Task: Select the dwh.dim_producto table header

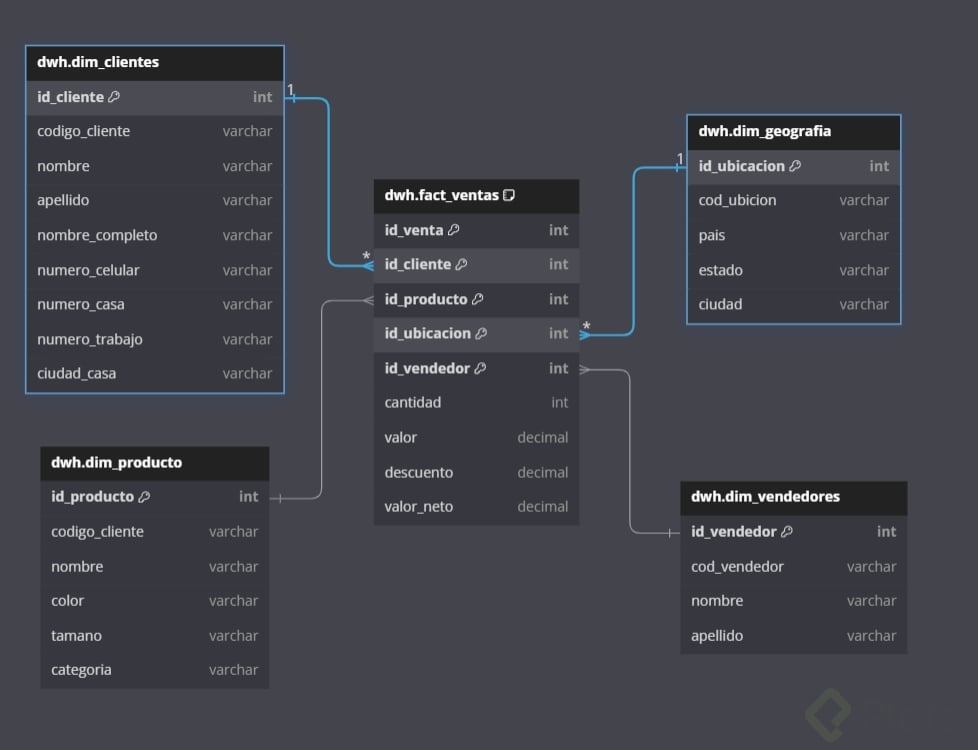Action: (155, 463)
